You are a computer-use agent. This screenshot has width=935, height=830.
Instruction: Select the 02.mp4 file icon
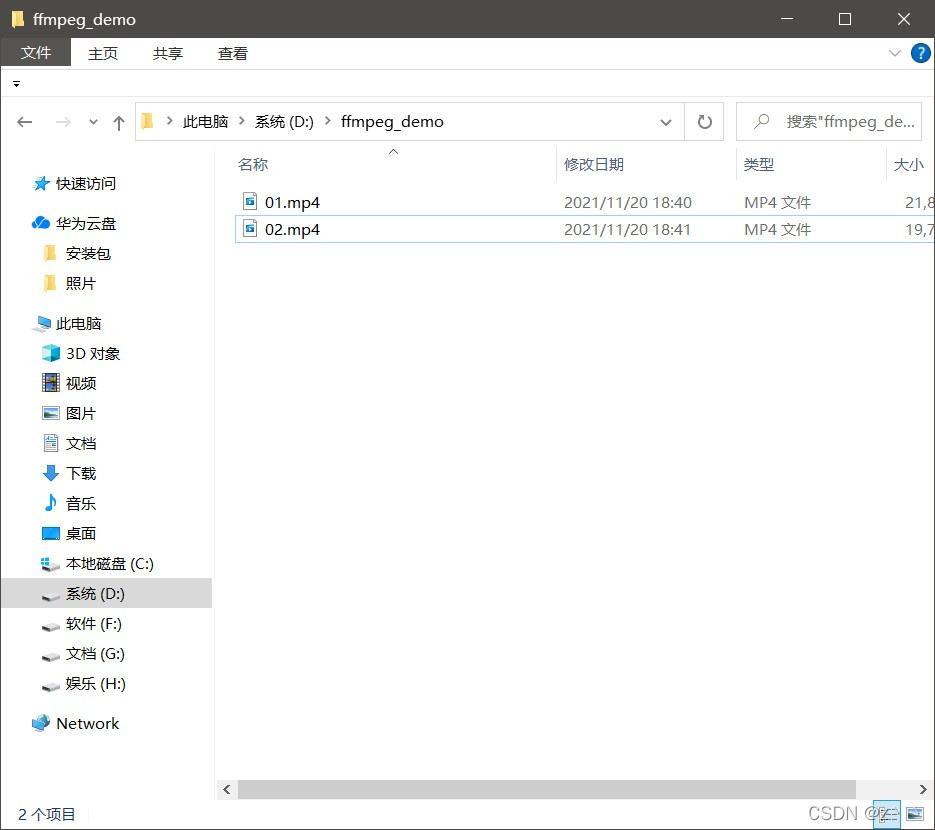coord(250,228)
